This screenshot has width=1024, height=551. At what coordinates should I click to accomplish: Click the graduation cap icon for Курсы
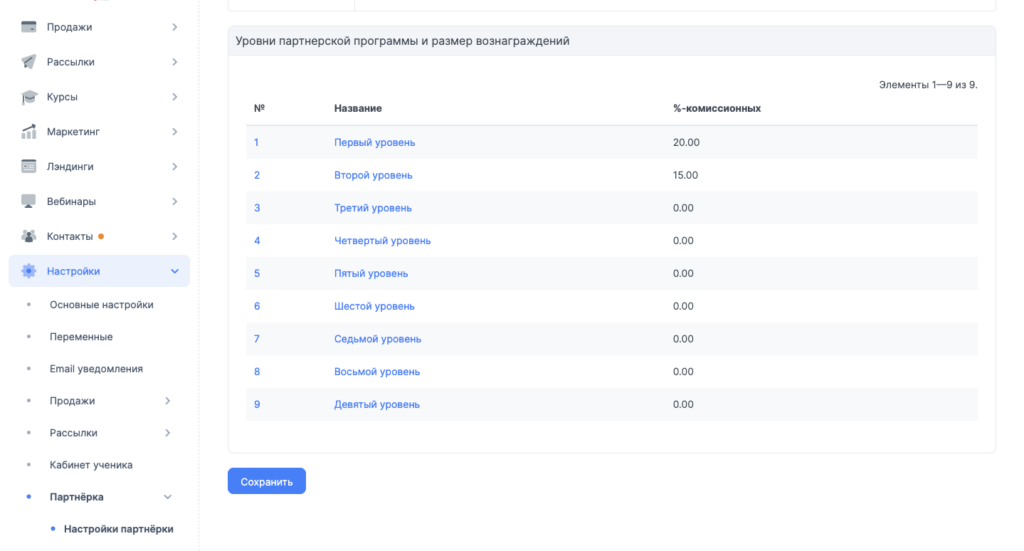pos(29,97)
